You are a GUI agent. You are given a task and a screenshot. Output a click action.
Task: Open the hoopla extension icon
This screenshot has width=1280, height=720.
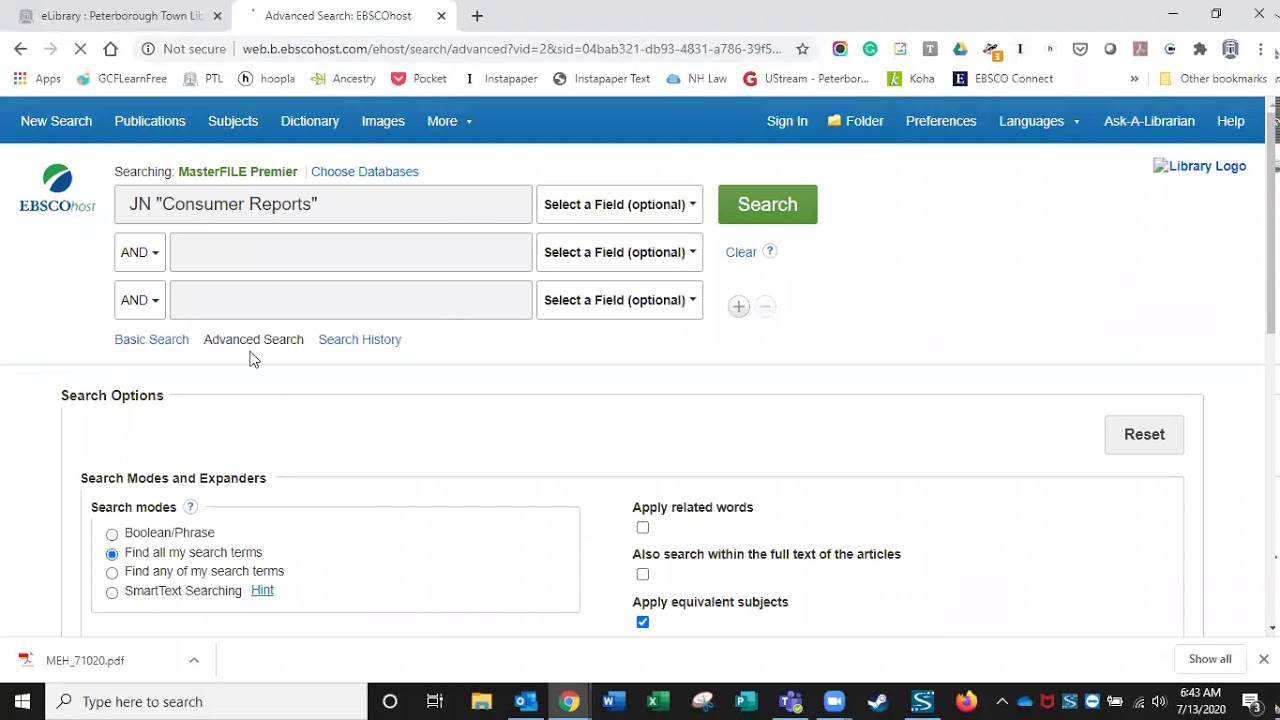click(x=1050, y=49)
